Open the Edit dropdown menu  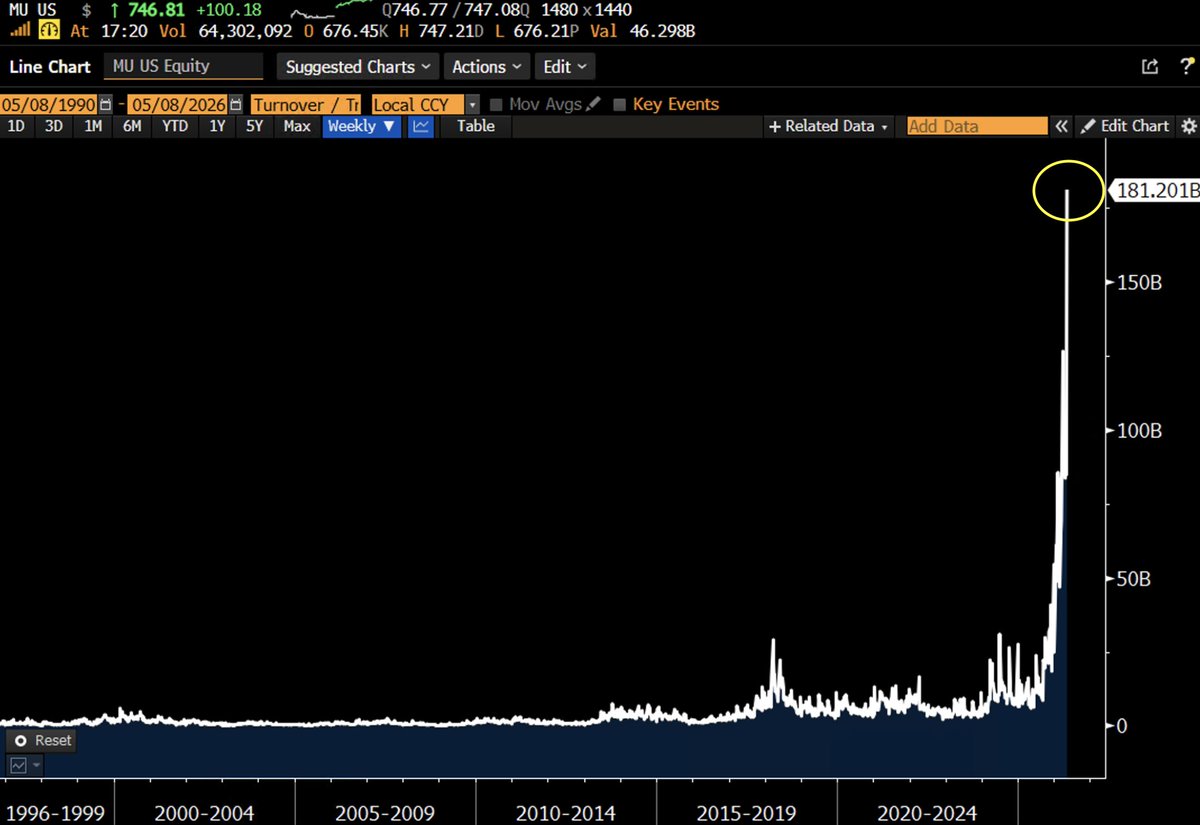click(565, 67)
